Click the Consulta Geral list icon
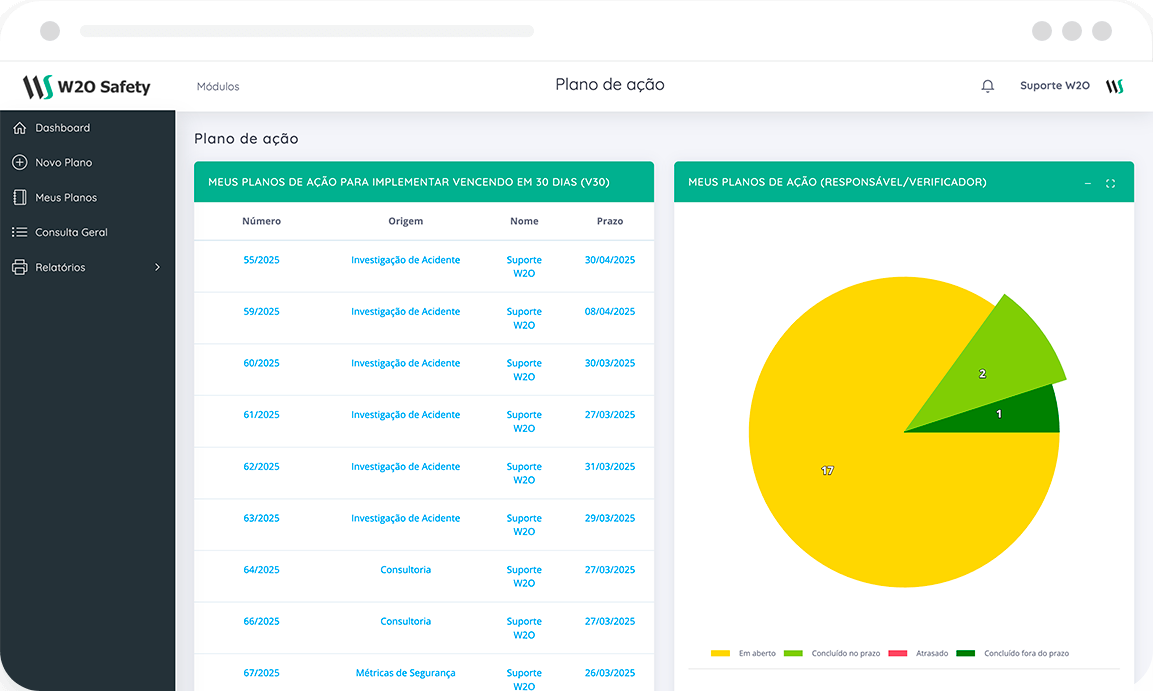The image size is (1153, 691). click(x=19, y=232)
